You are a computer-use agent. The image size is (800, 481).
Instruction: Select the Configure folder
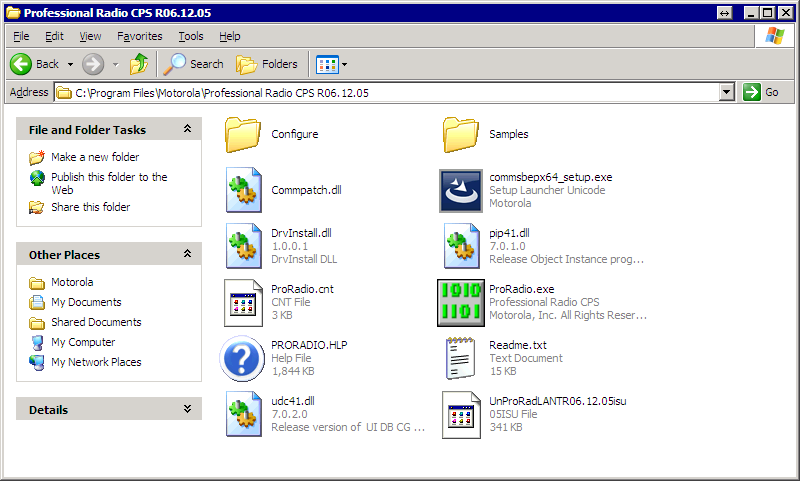[x=243, y=134]
